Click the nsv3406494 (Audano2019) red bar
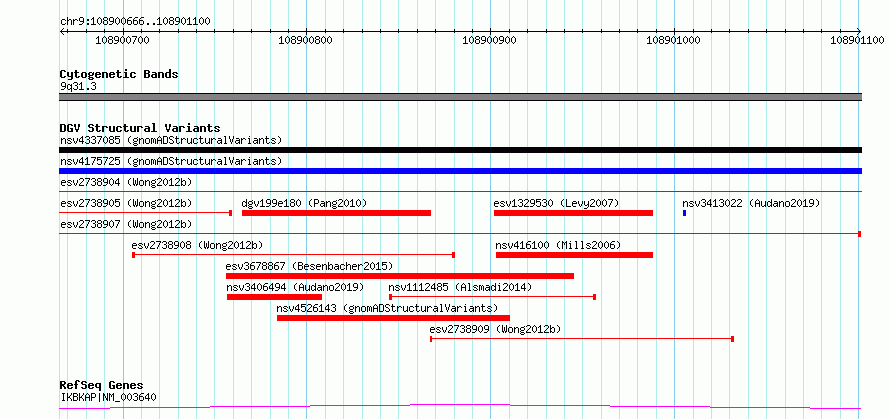The height and width of the screenshot is (419, 890). coord(275,297)
